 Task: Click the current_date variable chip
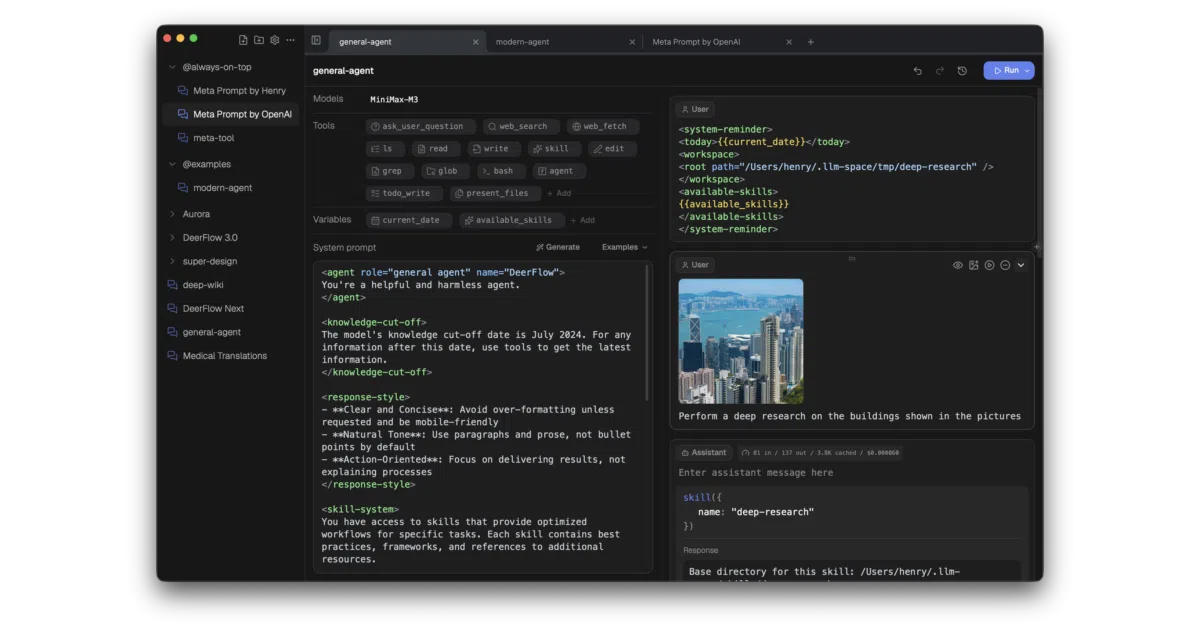pos(408,220)
